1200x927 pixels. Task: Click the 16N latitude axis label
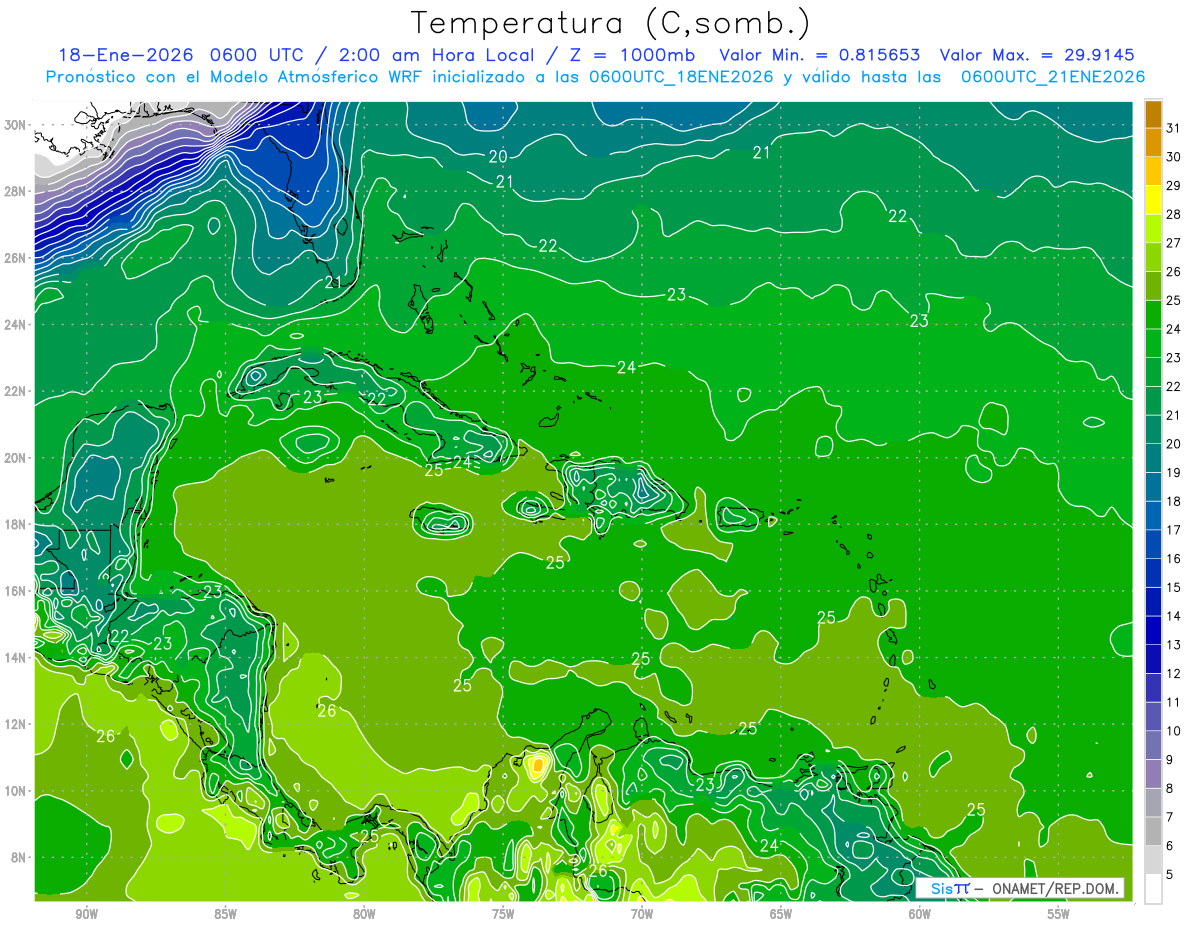(17, 590)
